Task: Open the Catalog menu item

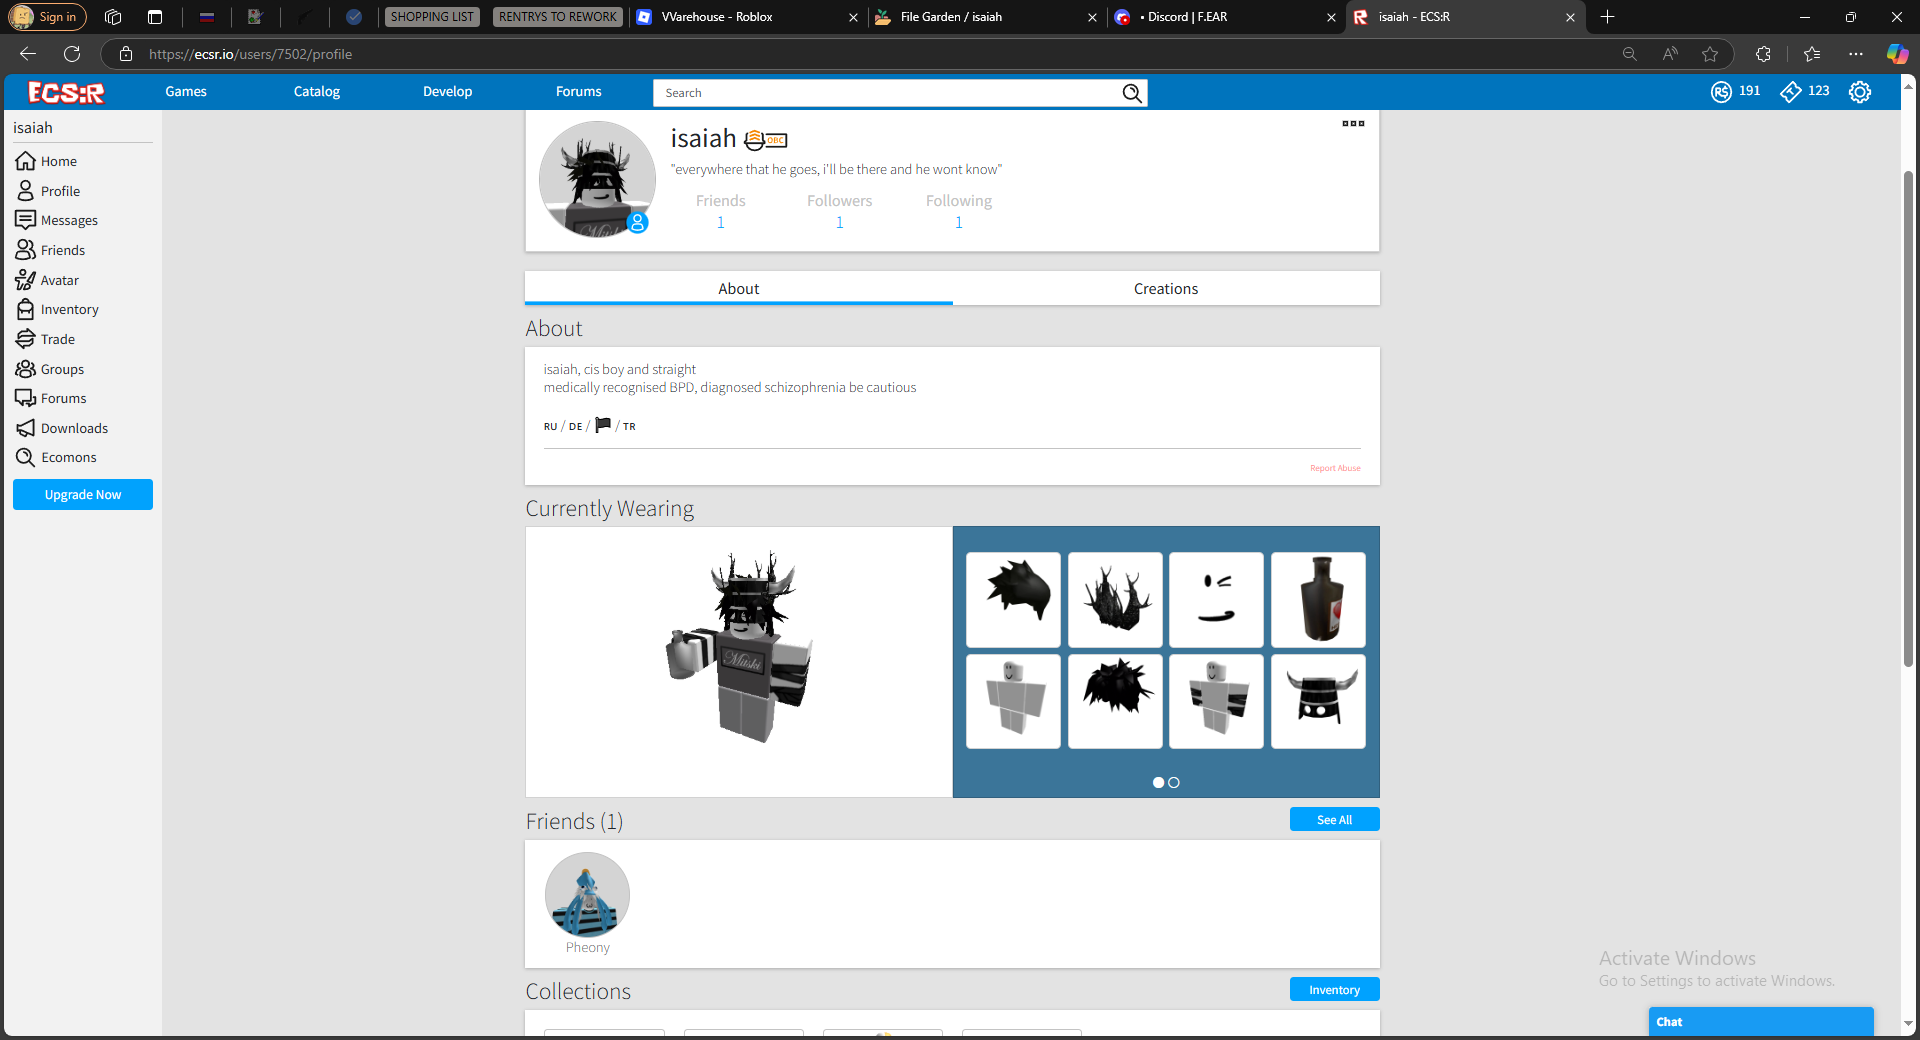Action: (316, 92)
